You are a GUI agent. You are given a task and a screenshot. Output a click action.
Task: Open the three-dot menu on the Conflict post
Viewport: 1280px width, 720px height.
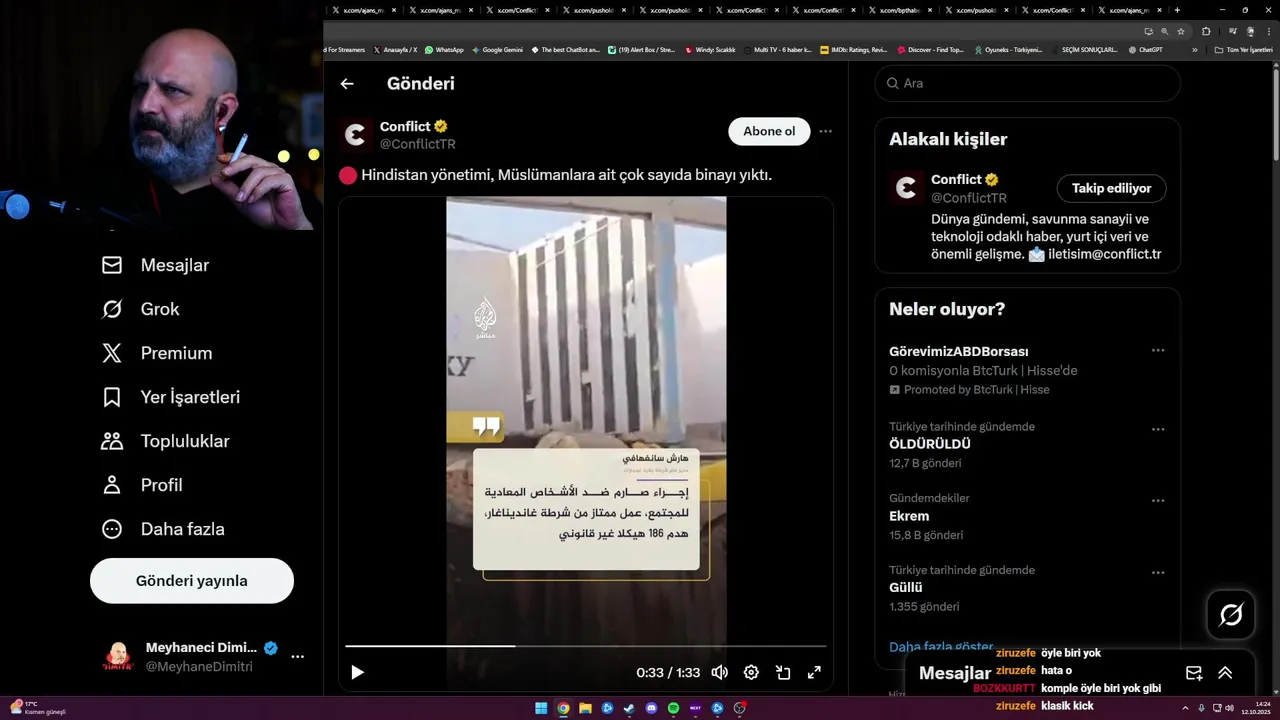pyautogui.click(x=825, y=131)
